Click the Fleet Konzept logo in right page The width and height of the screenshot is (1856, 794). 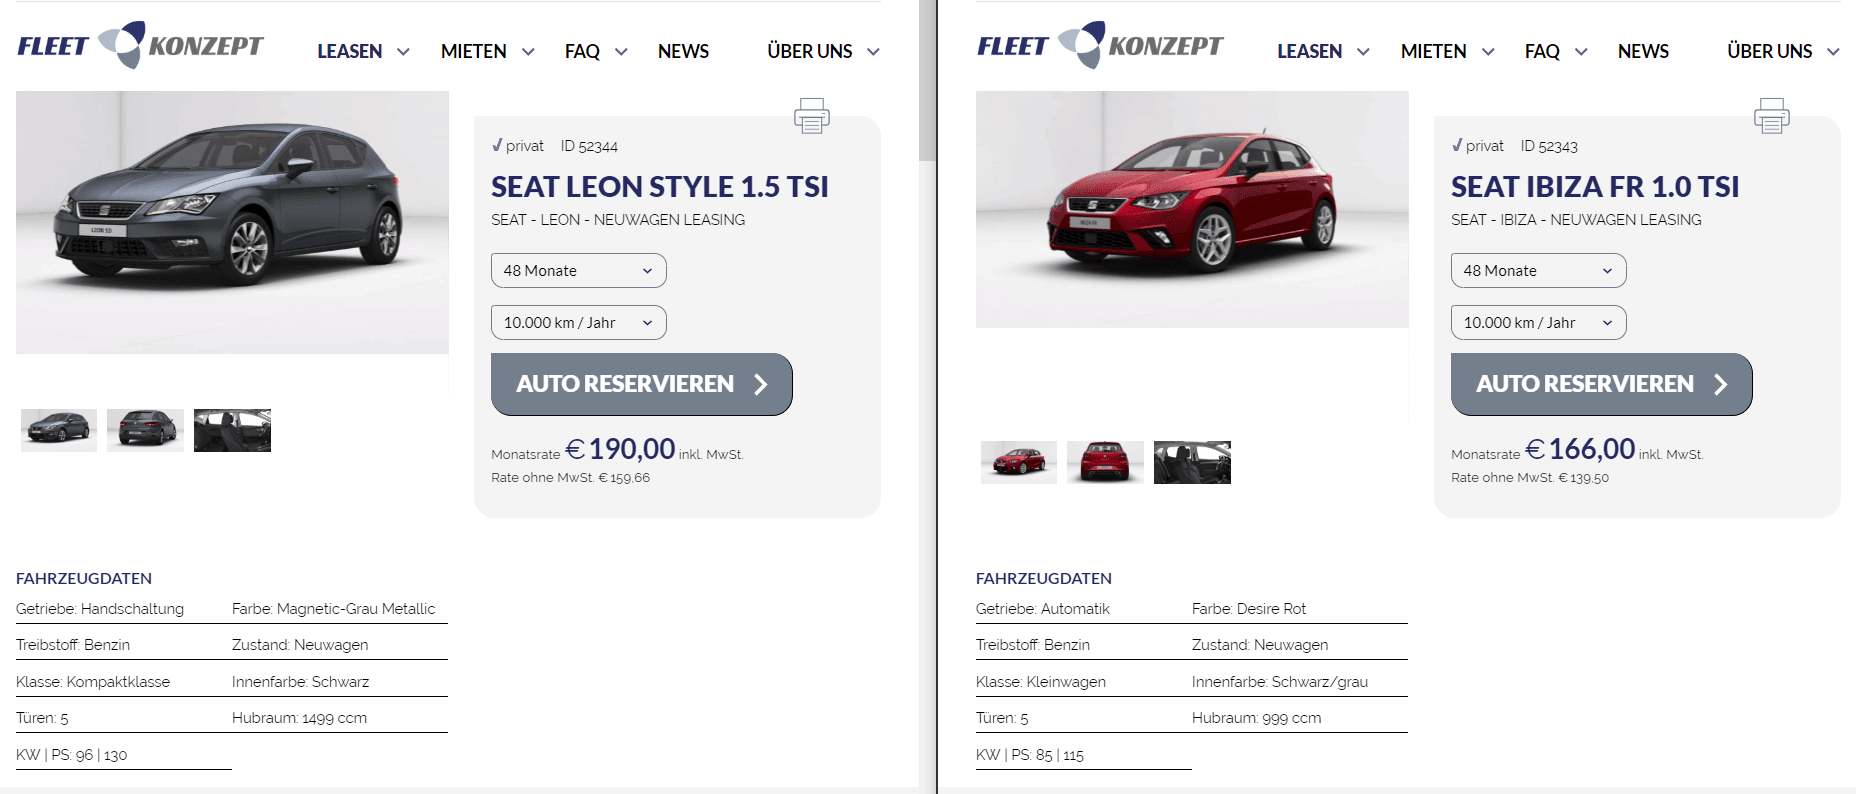pos(1101,45)
